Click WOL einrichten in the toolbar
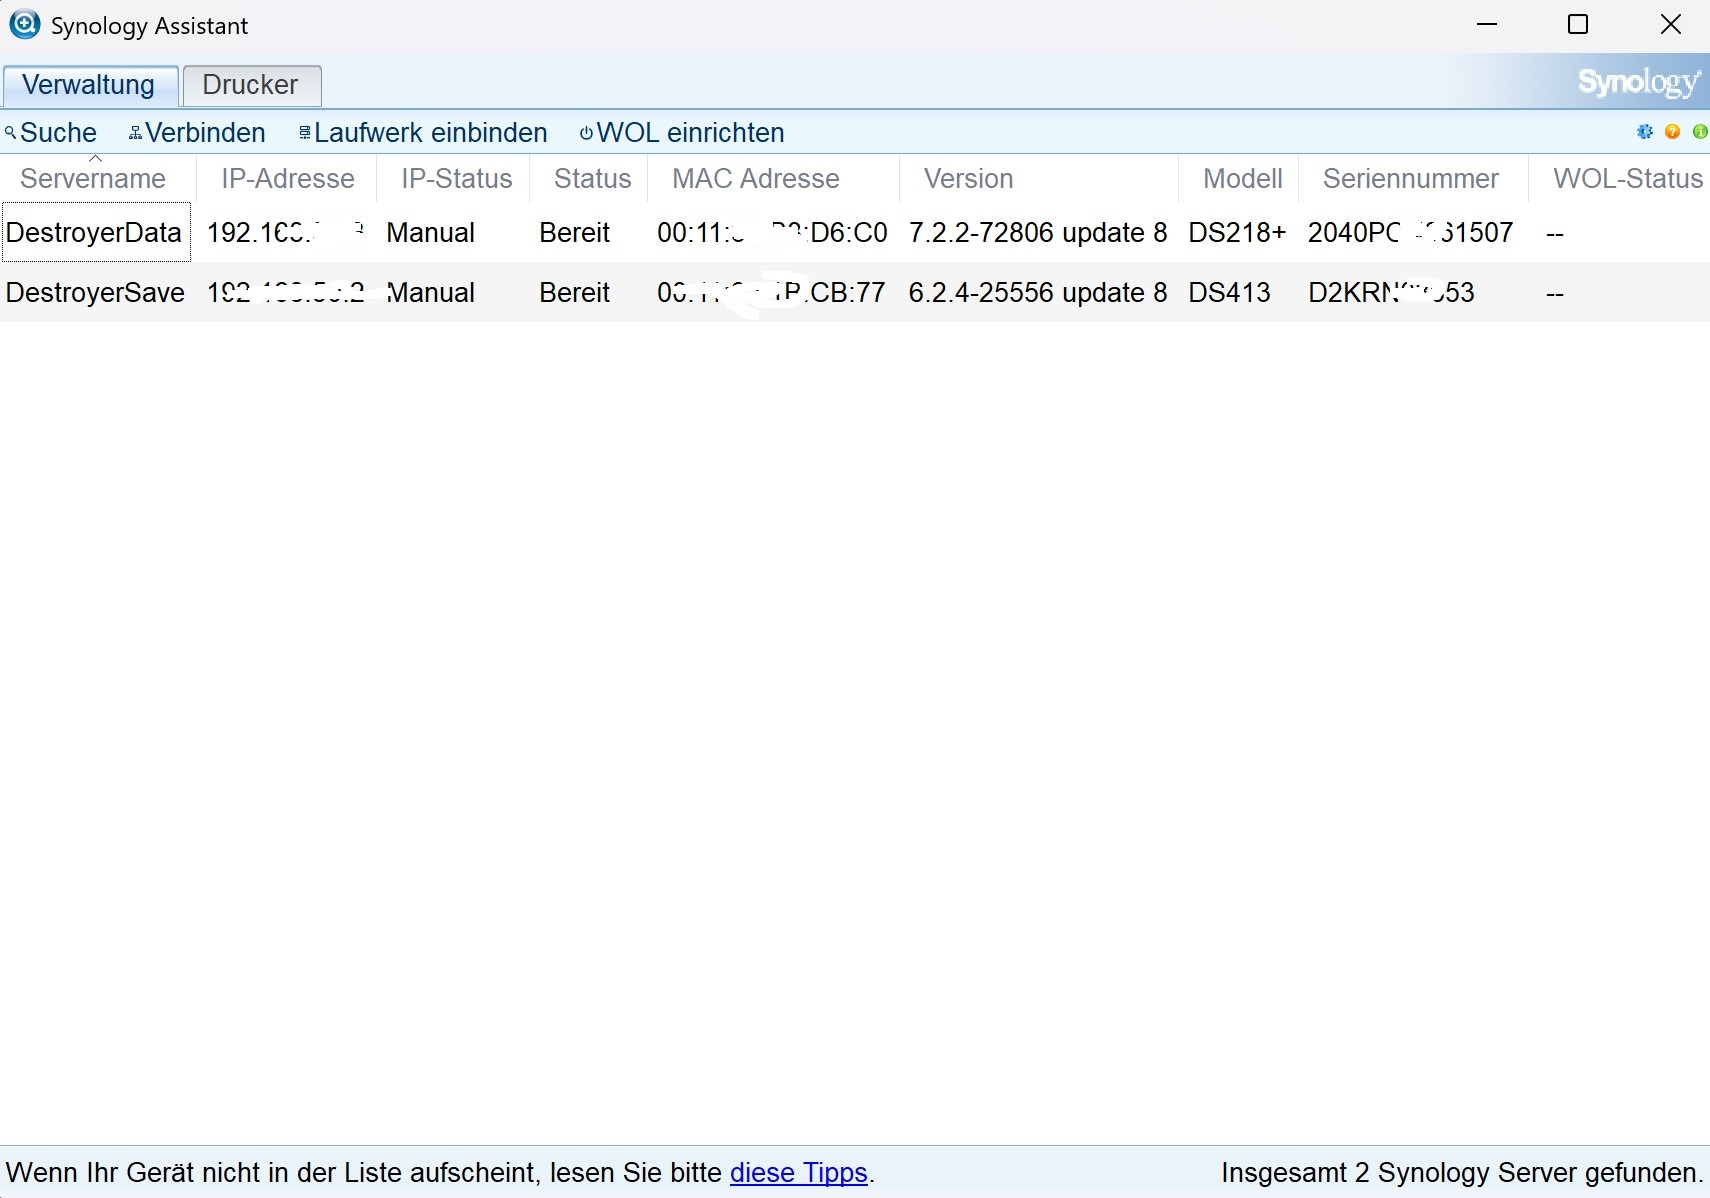Screen dimensions: 1710x1198 pyautogui.click(x=682, y=133)
